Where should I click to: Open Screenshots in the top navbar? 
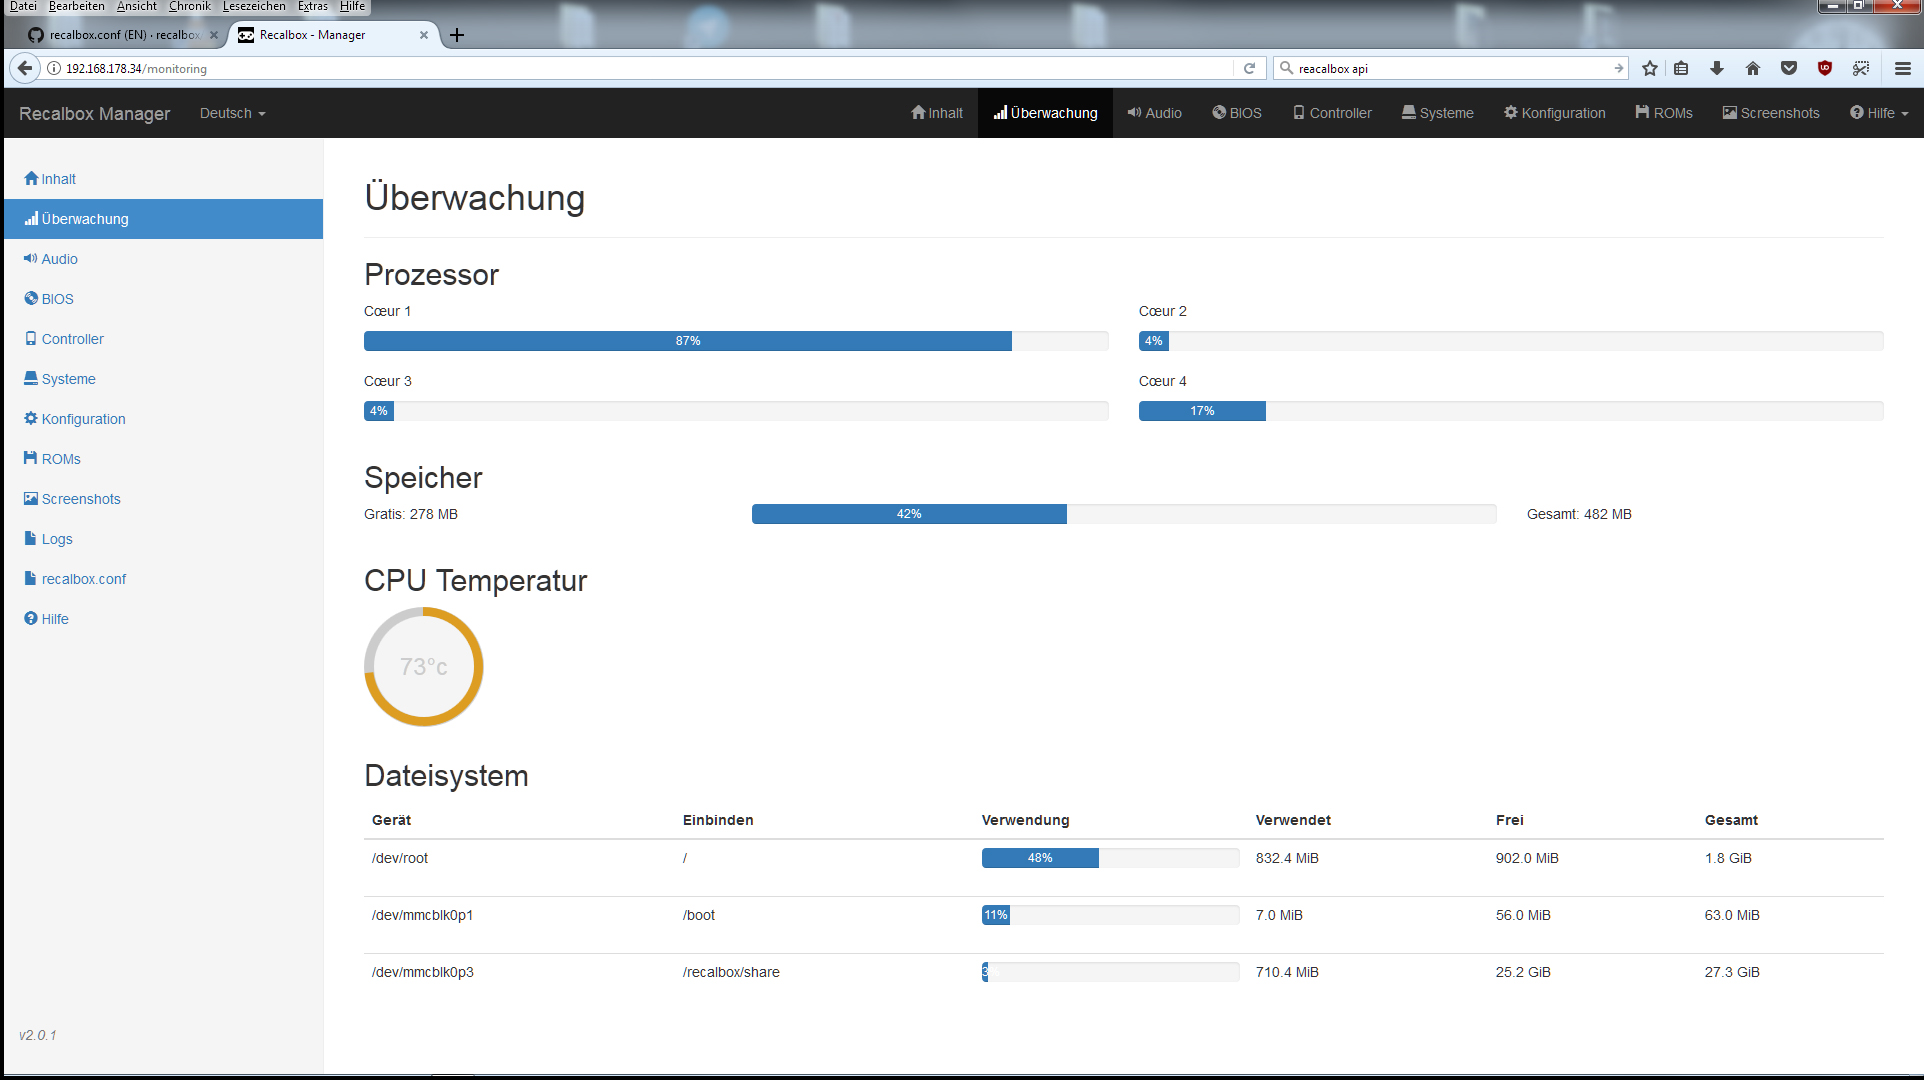1771,113
